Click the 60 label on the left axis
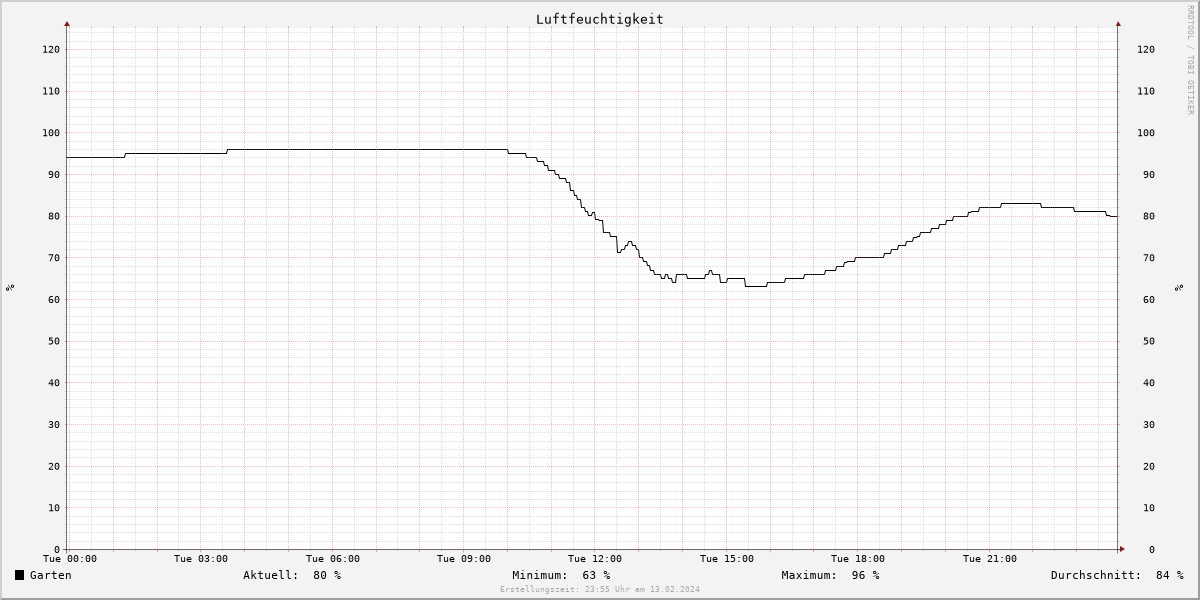Viewport: 1200px width, 600px height. point(54,300)
